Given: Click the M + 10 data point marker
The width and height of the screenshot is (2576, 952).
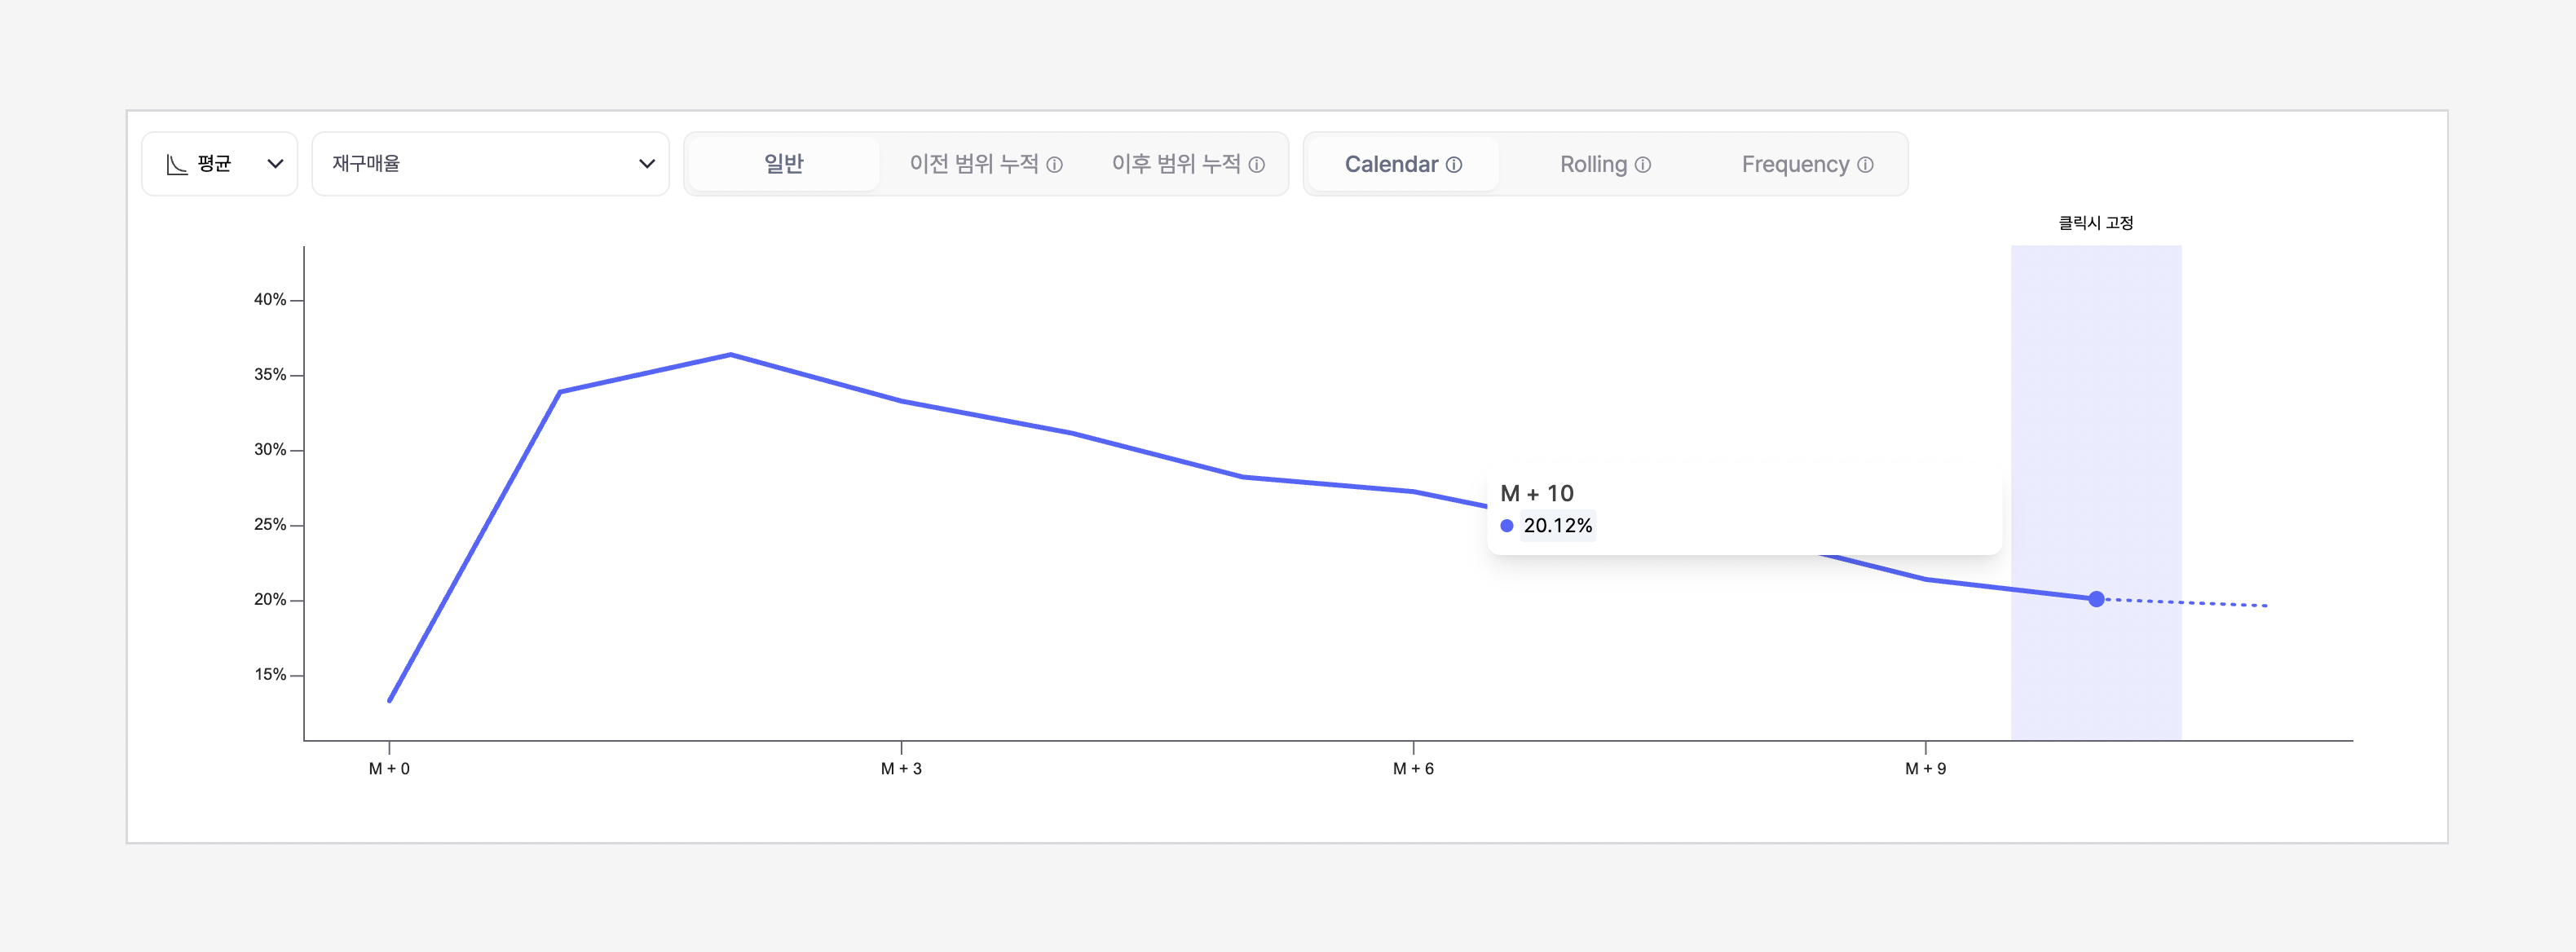Looking at the screenshot, I should pyautogui.click(x=2096, y=599).
